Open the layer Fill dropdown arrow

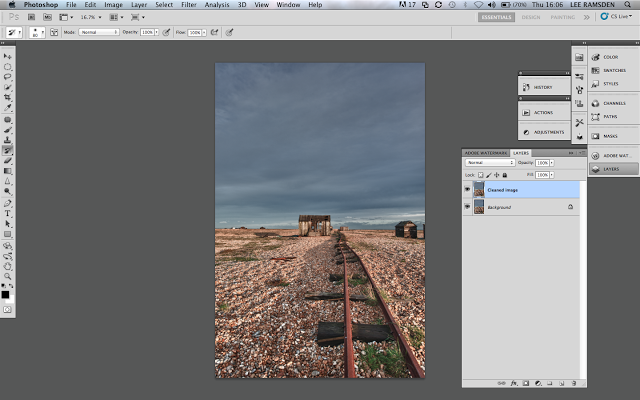click(x=551, y=175)
